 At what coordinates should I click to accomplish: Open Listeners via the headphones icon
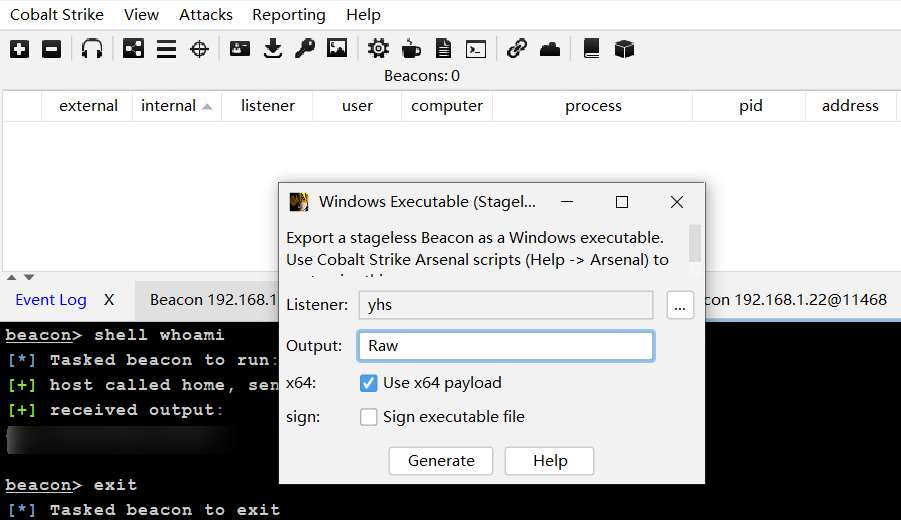click(92, 49)
